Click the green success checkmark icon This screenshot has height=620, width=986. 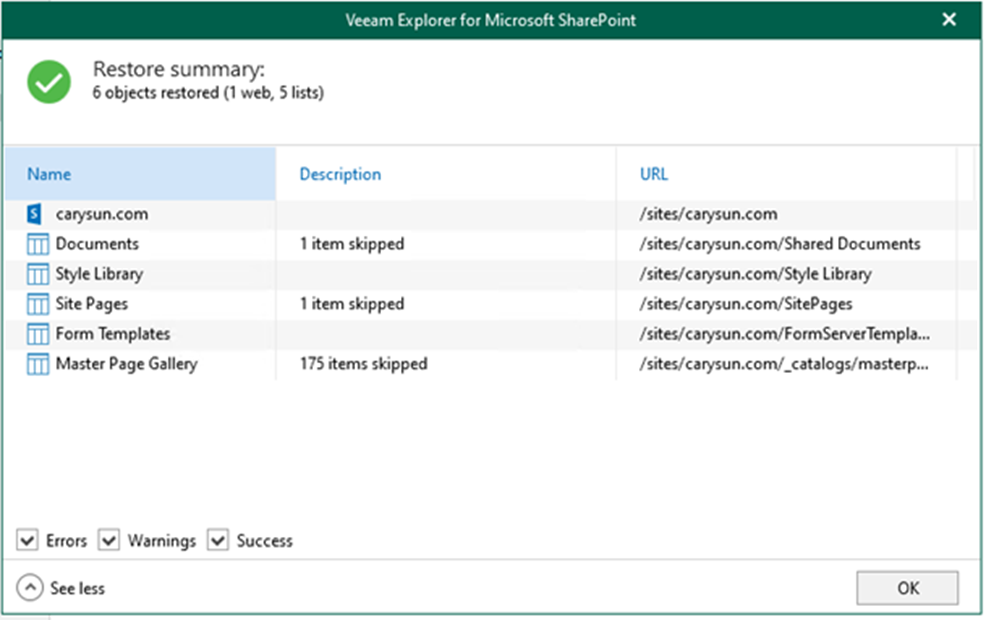[49, 82]
